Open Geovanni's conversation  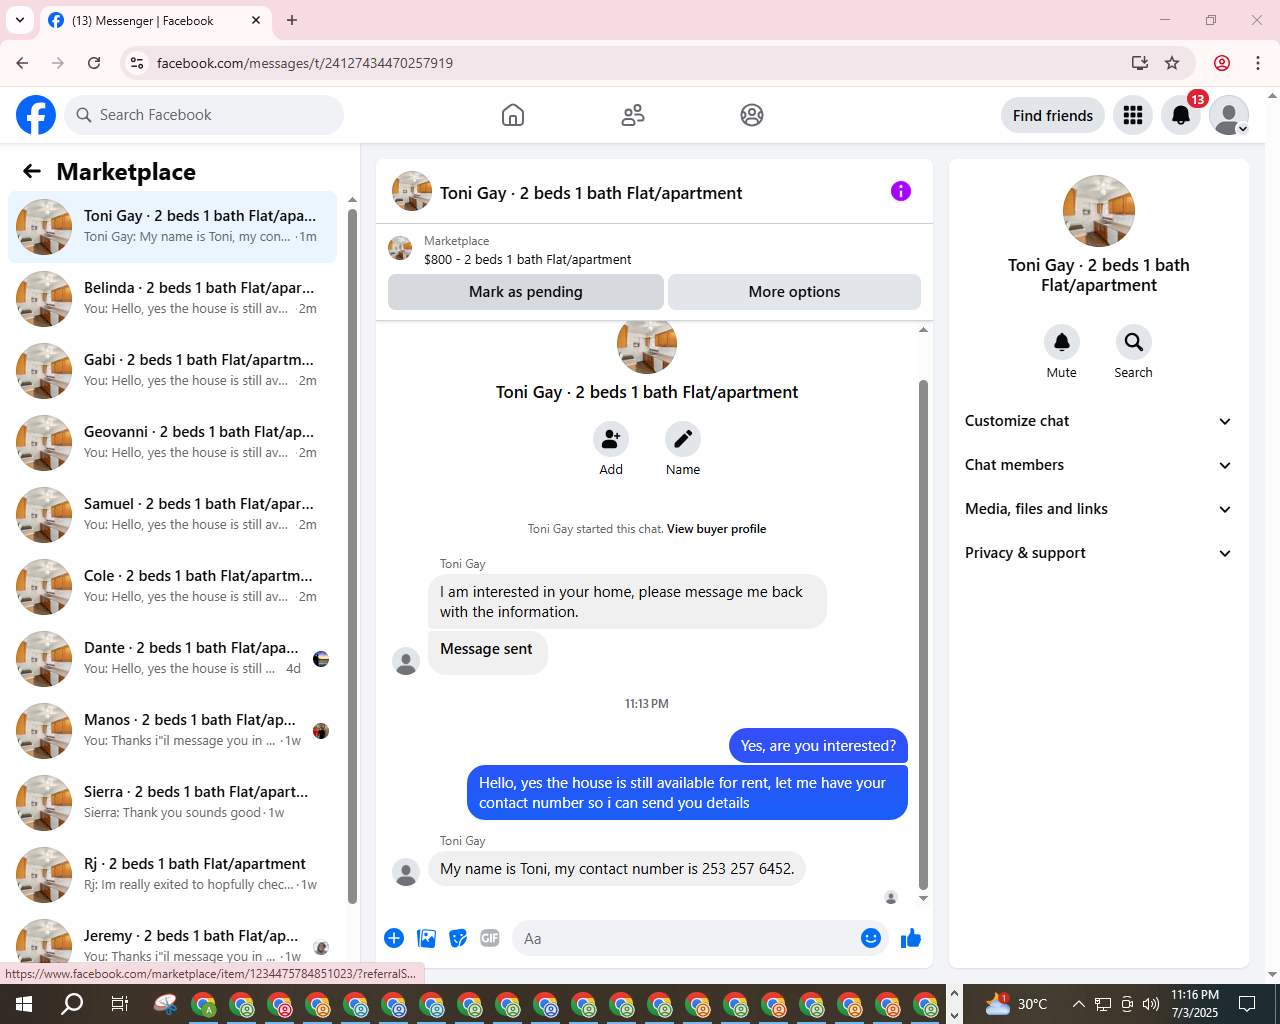pyautogui.click(x=172, y=443)
